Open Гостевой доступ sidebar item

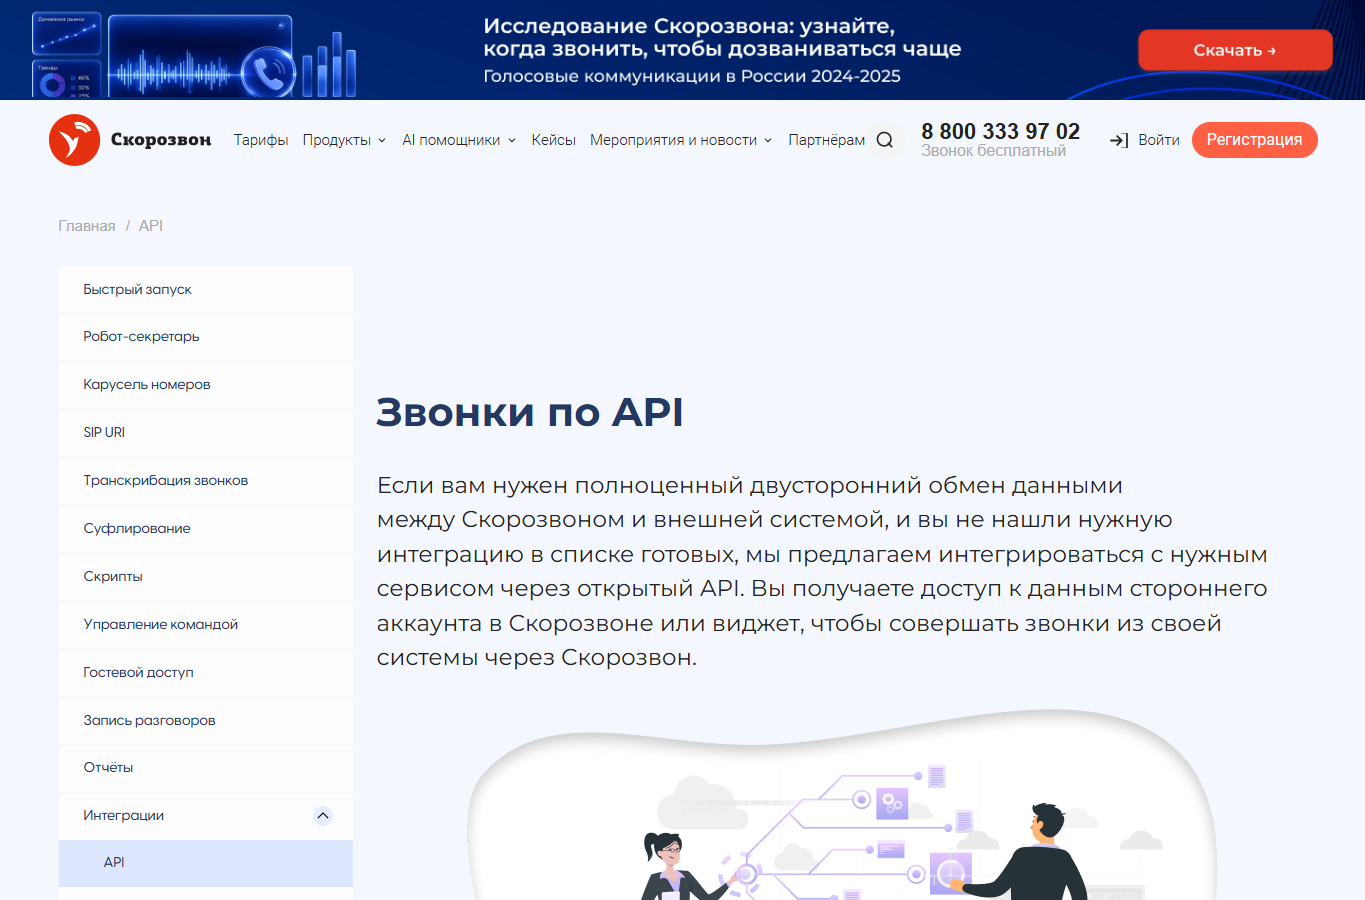(206, 673)
